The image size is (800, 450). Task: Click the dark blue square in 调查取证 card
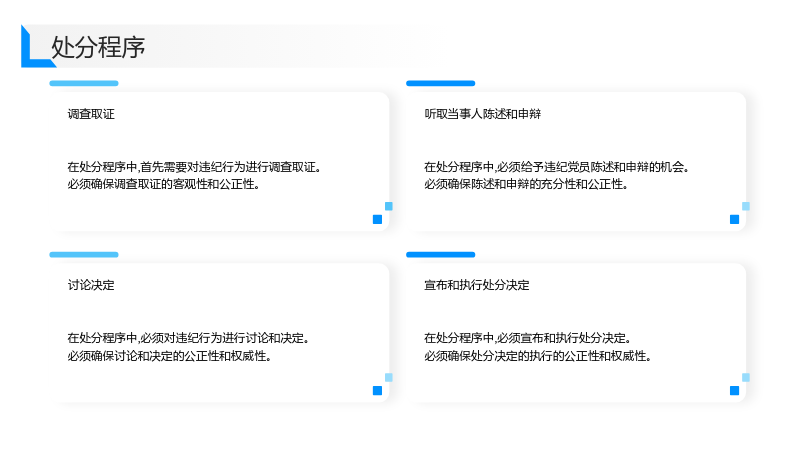point(378,219)
